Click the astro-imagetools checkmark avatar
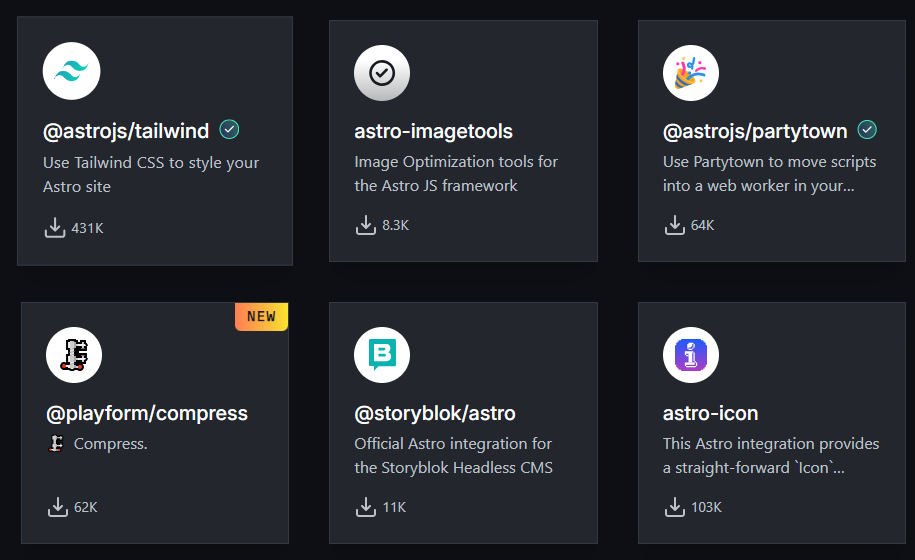 click(x=382, y=73)
